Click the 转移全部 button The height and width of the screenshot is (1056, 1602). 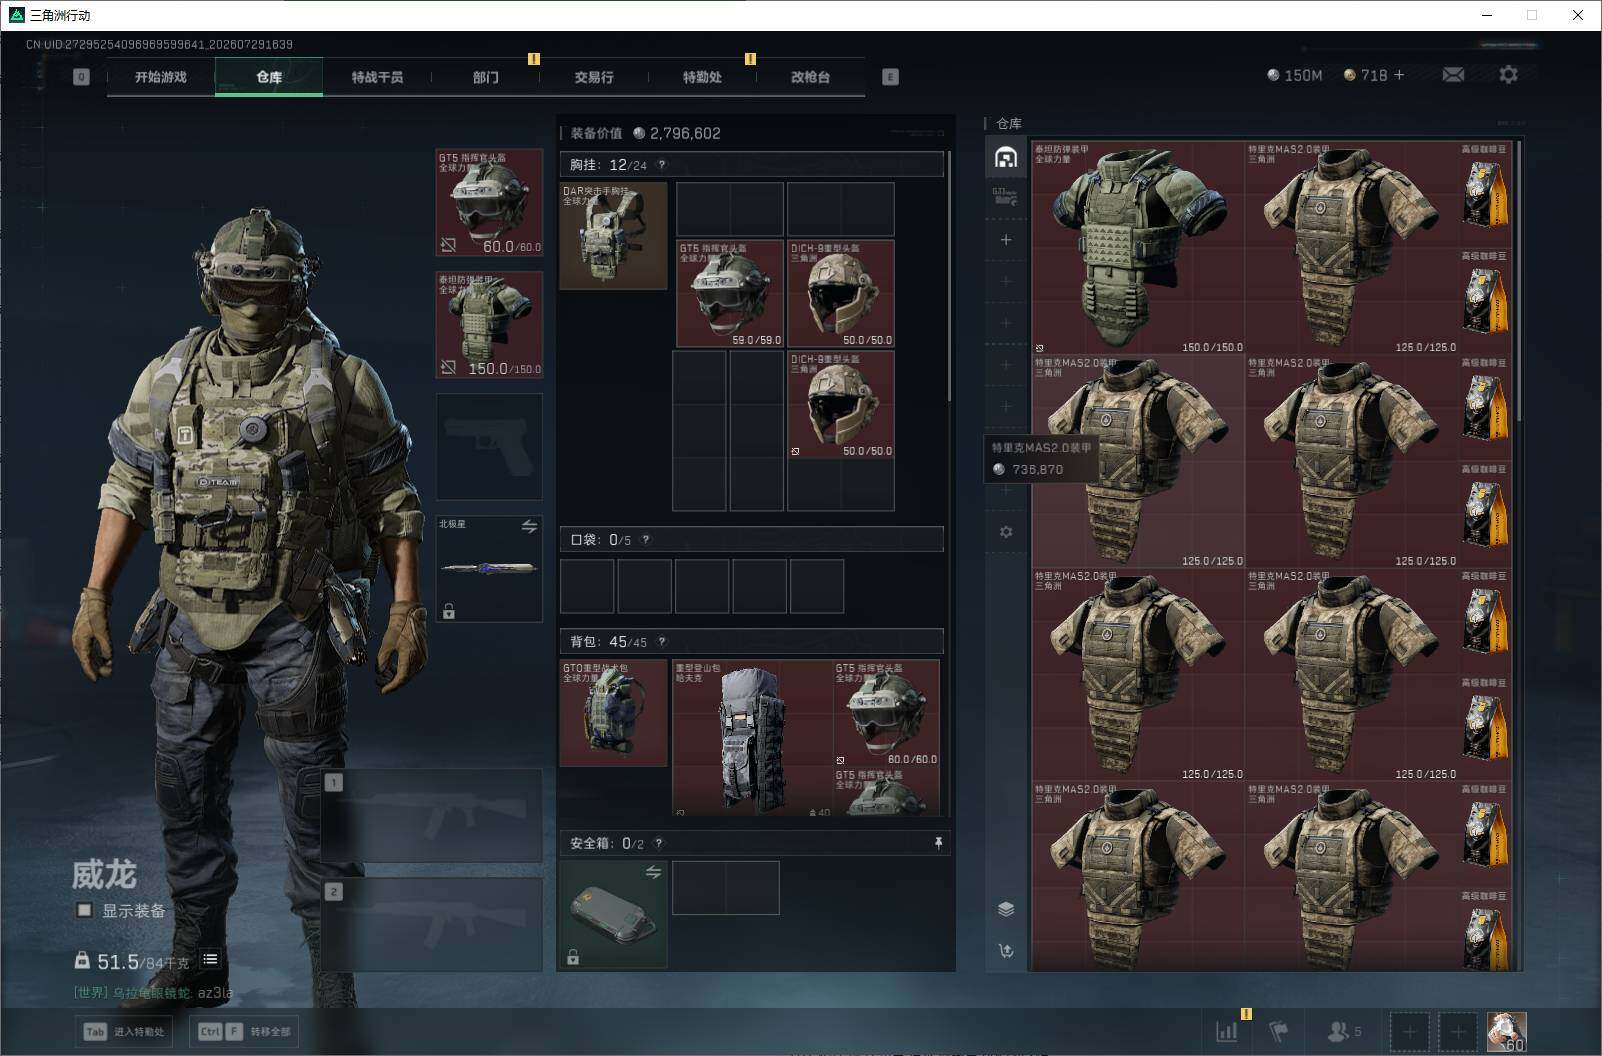tap(244, 1031)
